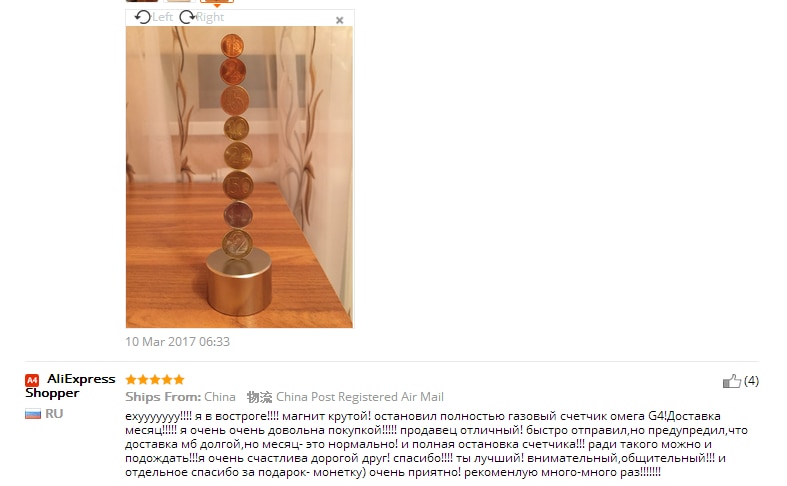Click the enlarged coins-on-magnet photo

pos(239,177)
